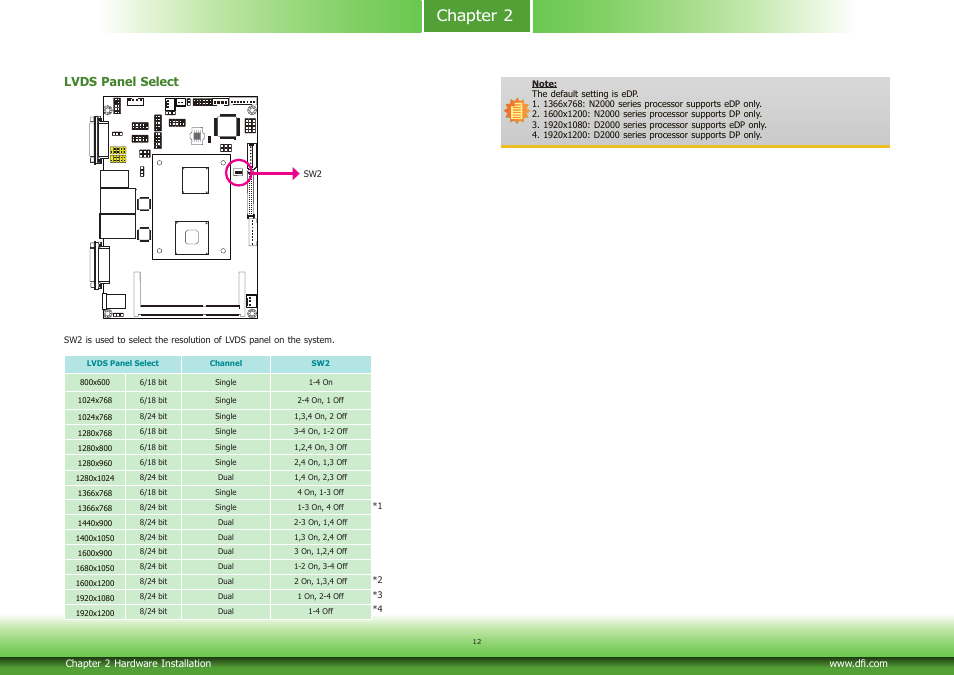
Task: Click note line '3. 1920x1080: D2000 series processor'
Action: pos(649,125)
